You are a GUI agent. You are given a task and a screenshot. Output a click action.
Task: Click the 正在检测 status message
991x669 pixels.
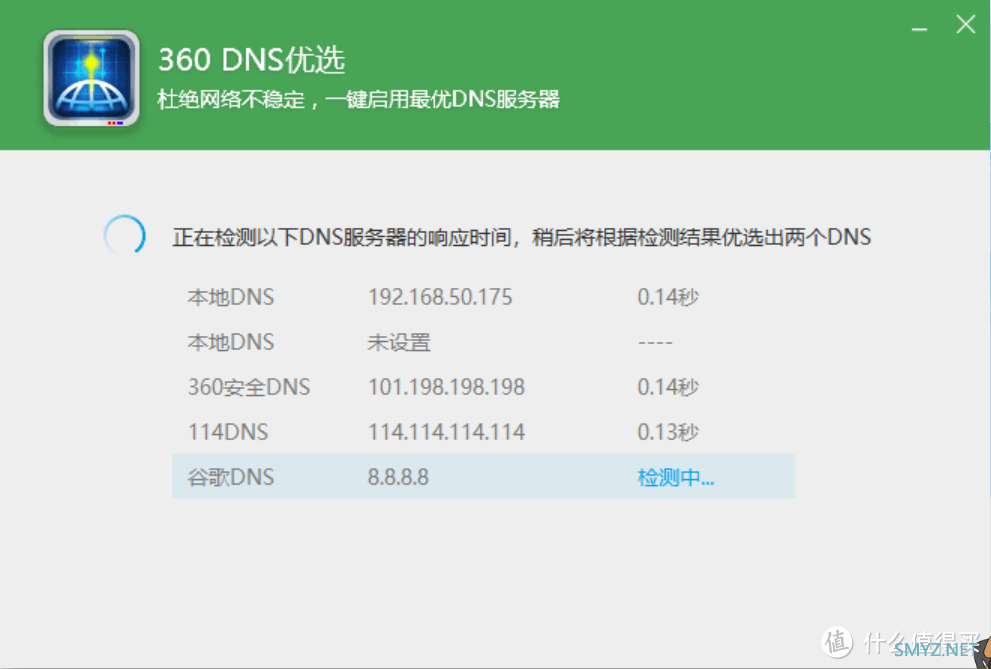click(x=521, y=237)
